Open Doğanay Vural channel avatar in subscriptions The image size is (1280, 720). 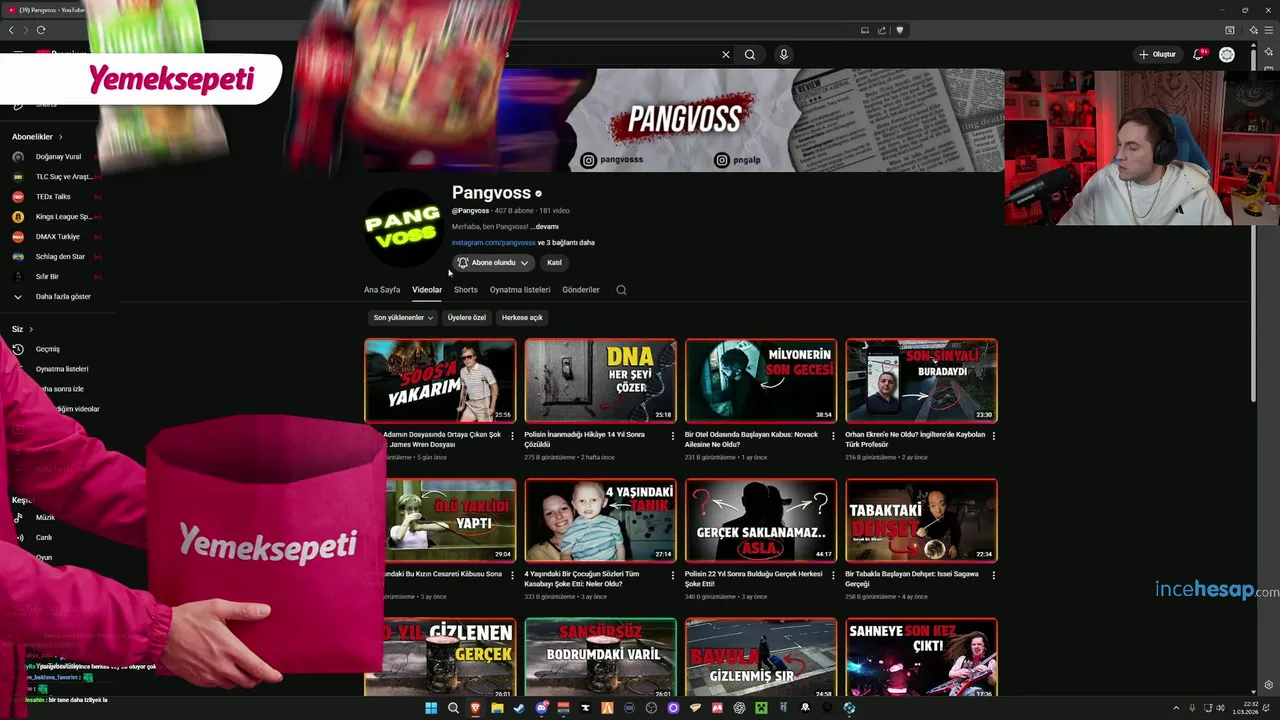pyautogui.click(x=18, y=157)
